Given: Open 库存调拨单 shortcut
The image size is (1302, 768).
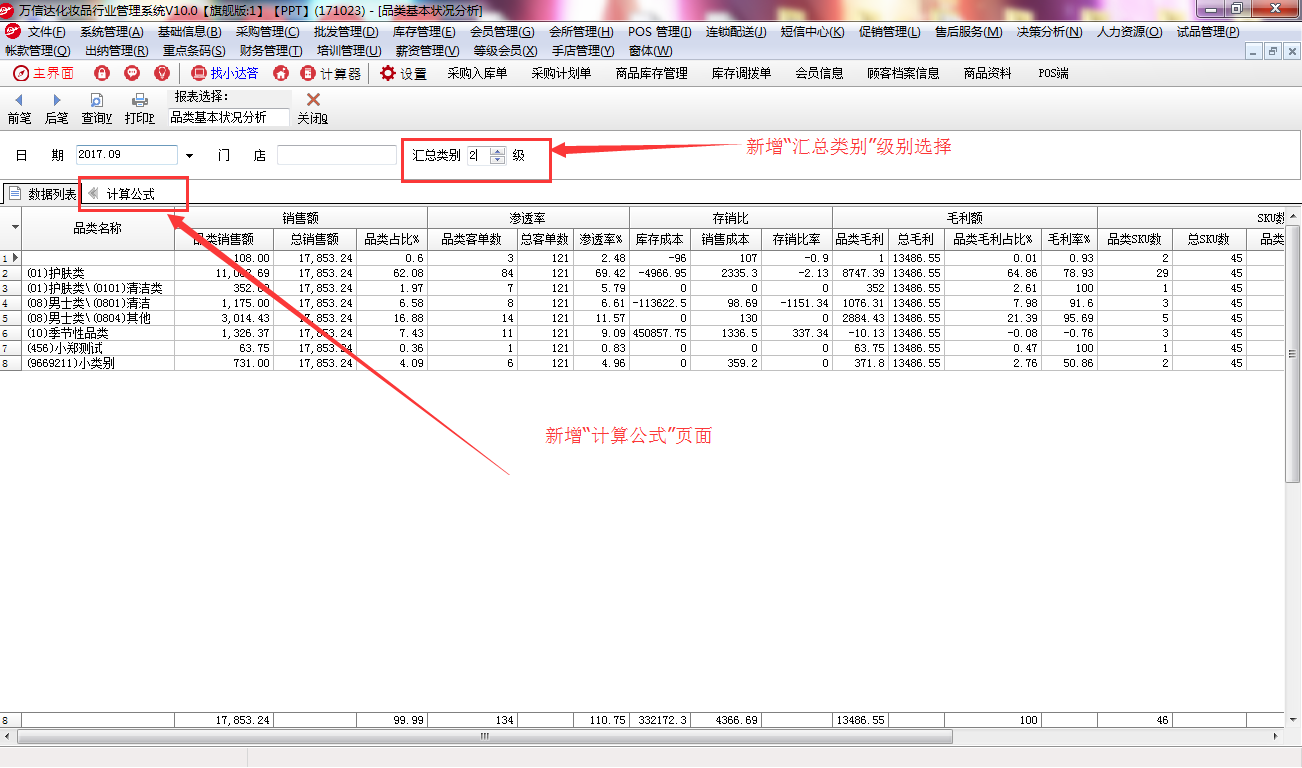Looking at the screenshot, I should click(741, 73).
